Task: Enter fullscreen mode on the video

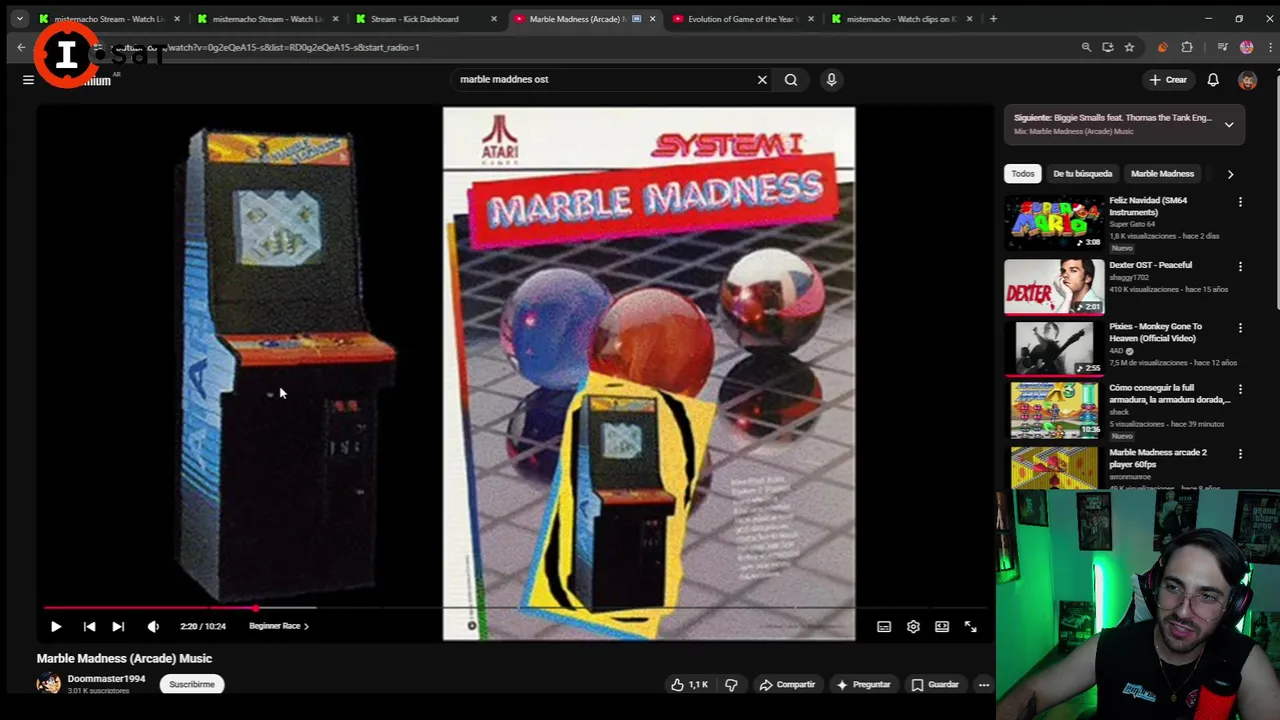Action: click(x=971, y=627)
